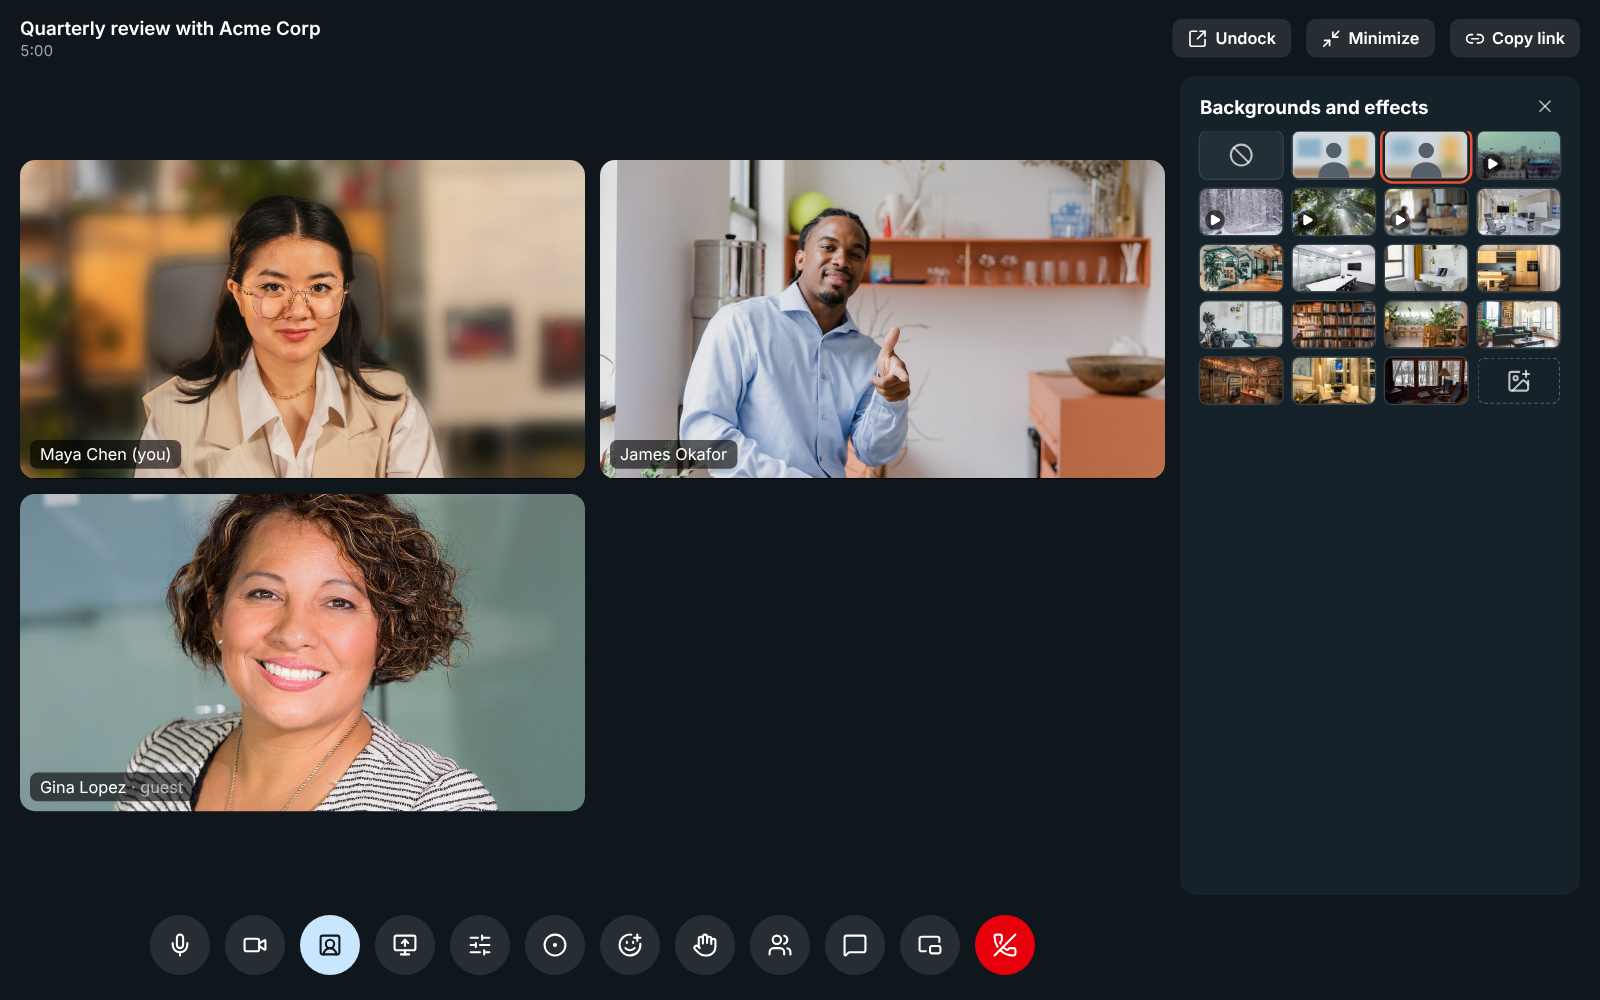Select the cozy lounge with armchairs background
The height and width of the screenshot is (1000, 1600).
(x=1334, y=381)
